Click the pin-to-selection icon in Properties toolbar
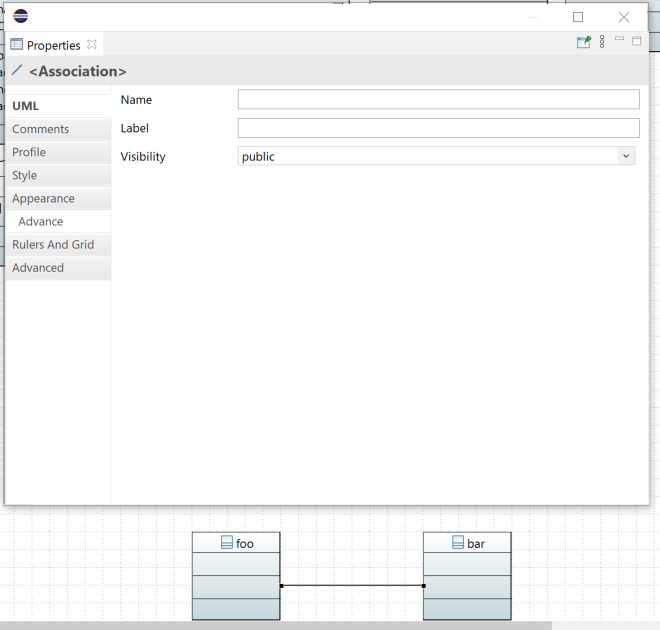 point(583,42)
